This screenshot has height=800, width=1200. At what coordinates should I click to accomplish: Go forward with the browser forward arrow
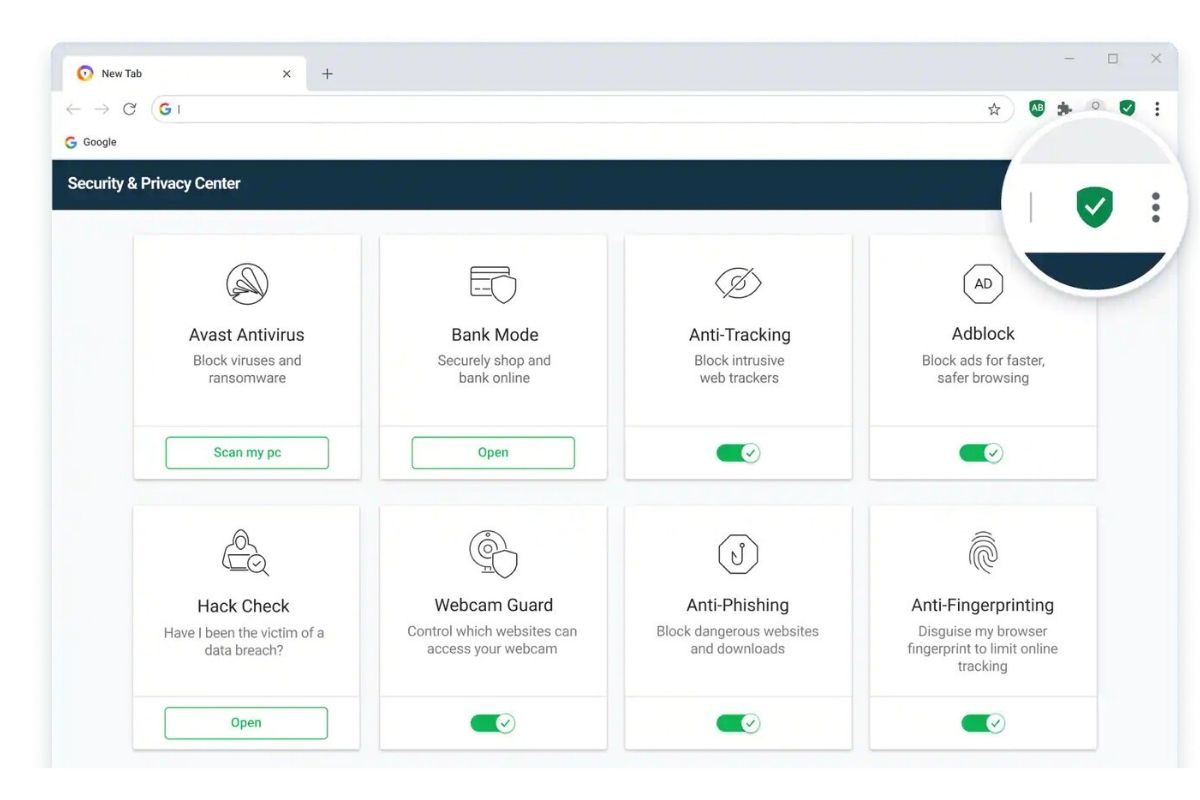coord(101,109)
